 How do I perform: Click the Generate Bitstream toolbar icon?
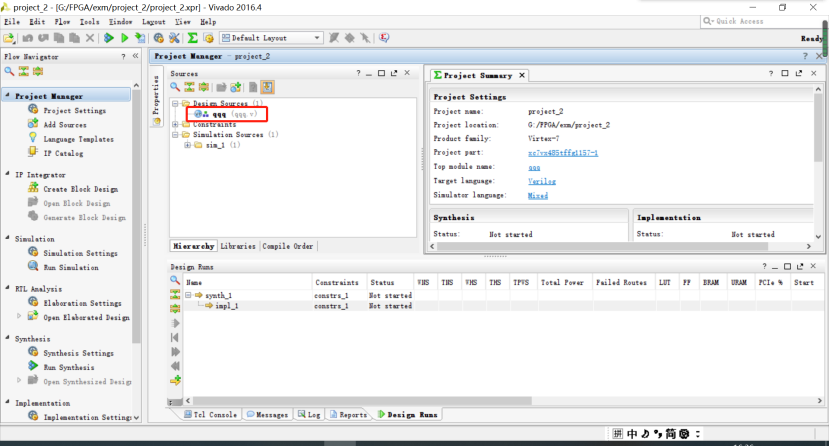click(140, 38)
